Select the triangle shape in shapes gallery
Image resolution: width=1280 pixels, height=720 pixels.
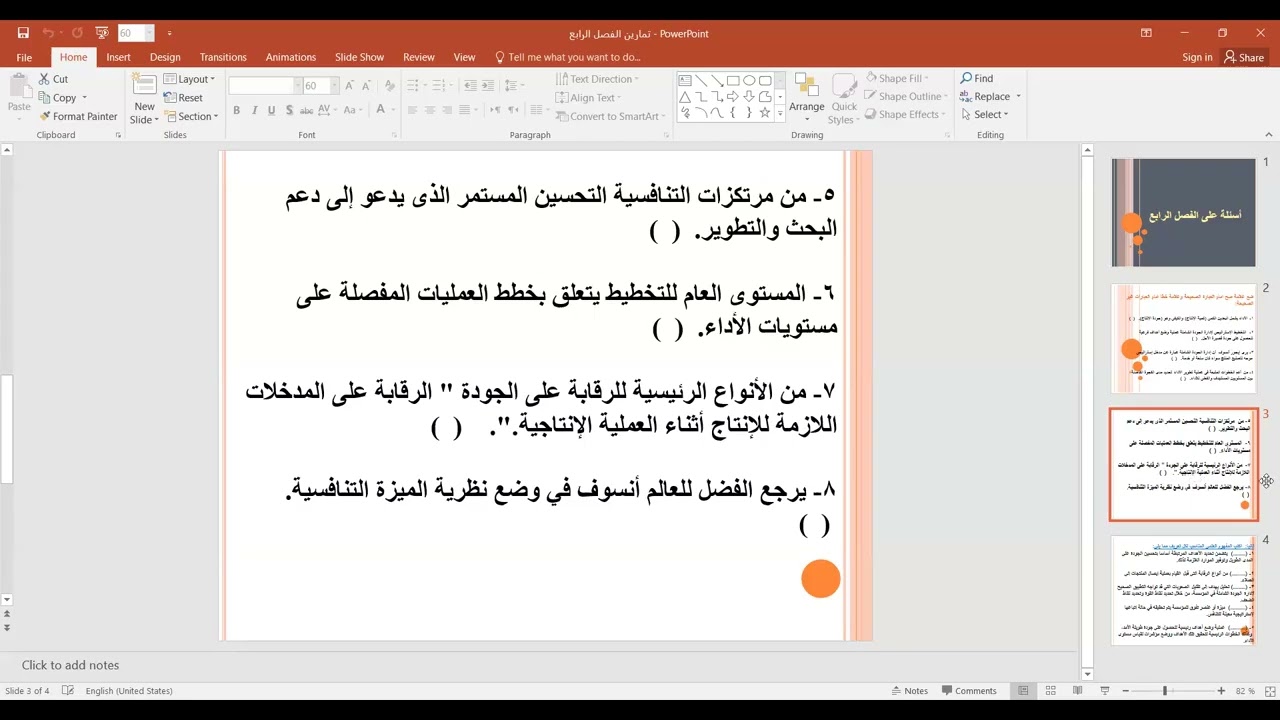click(685, 97)
